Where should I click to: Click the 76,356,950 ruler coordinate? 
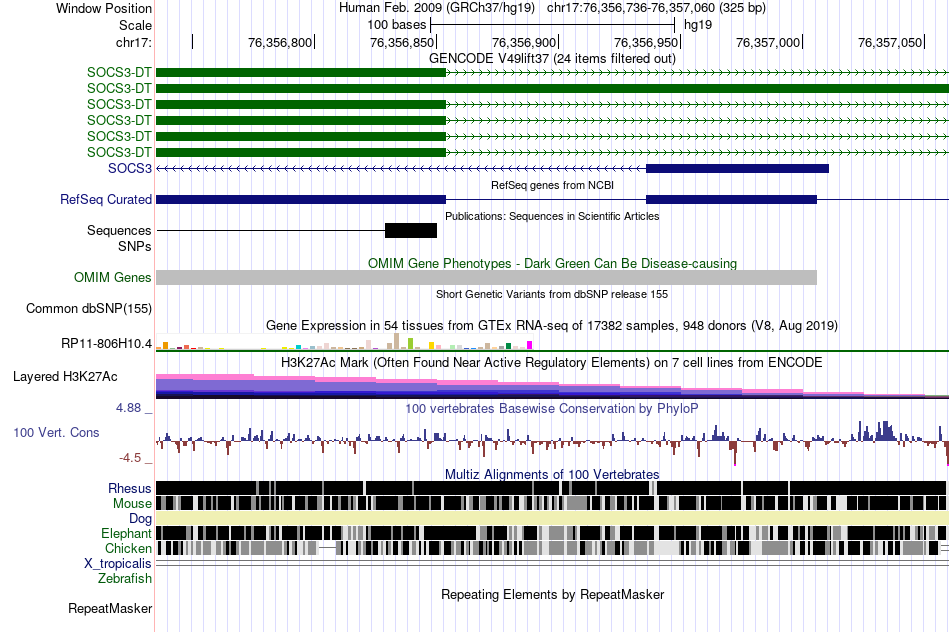click(646, 42)
